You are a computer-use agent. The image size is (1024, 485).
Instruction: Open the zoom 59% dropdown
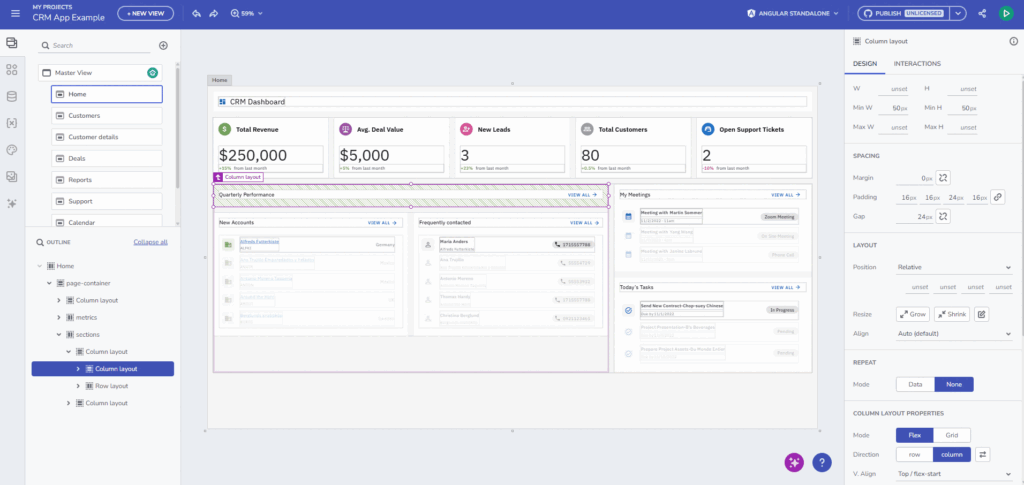(x=247, y=13)
